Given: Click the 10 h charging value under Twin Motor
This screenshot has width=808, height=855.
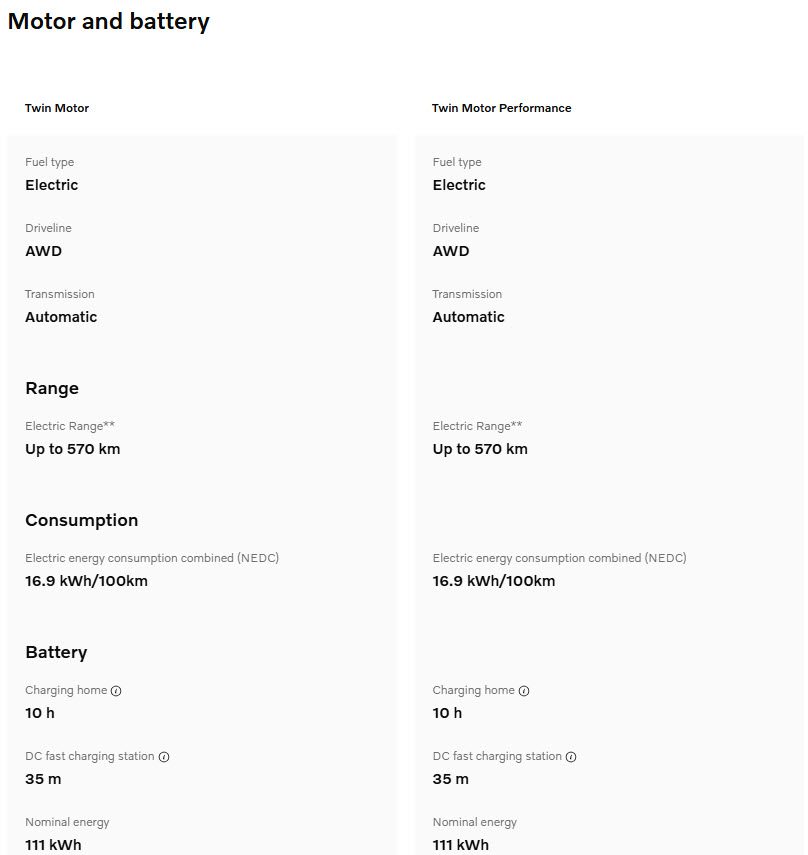Looking at the screenshot, I should 40,713.
